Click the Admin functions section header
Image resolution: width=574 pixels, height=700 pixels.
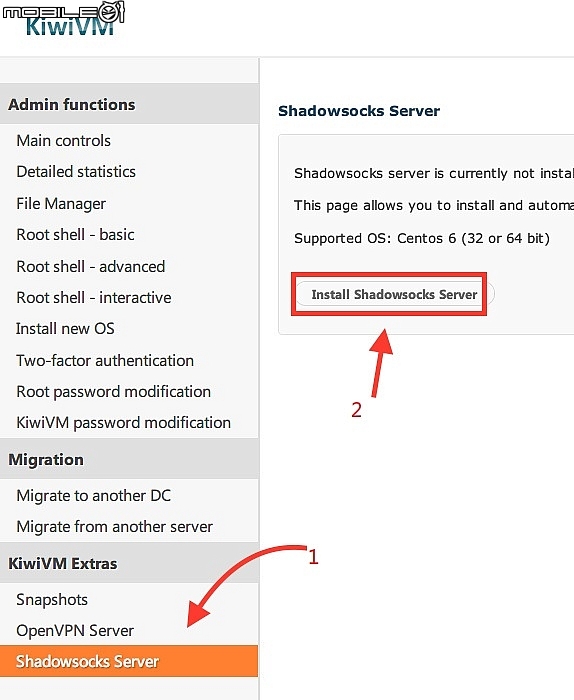click(x=129, y=104)
